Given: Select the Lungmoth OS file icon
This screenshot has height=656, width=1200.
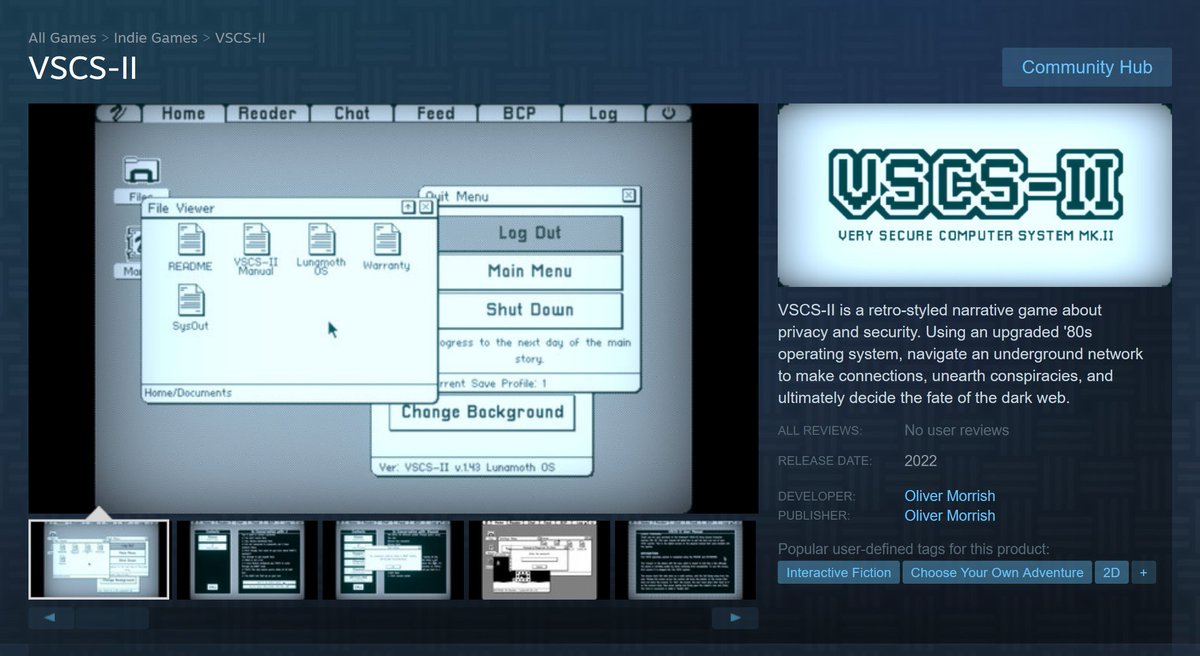Looking at the screenshot, I should 321,243.
